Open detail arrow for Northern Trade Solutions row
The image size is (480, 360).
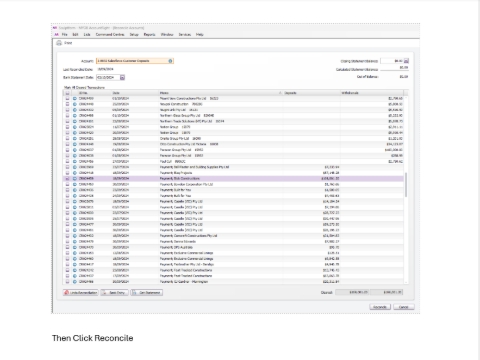pyautogui.click(x=75, y=121)
